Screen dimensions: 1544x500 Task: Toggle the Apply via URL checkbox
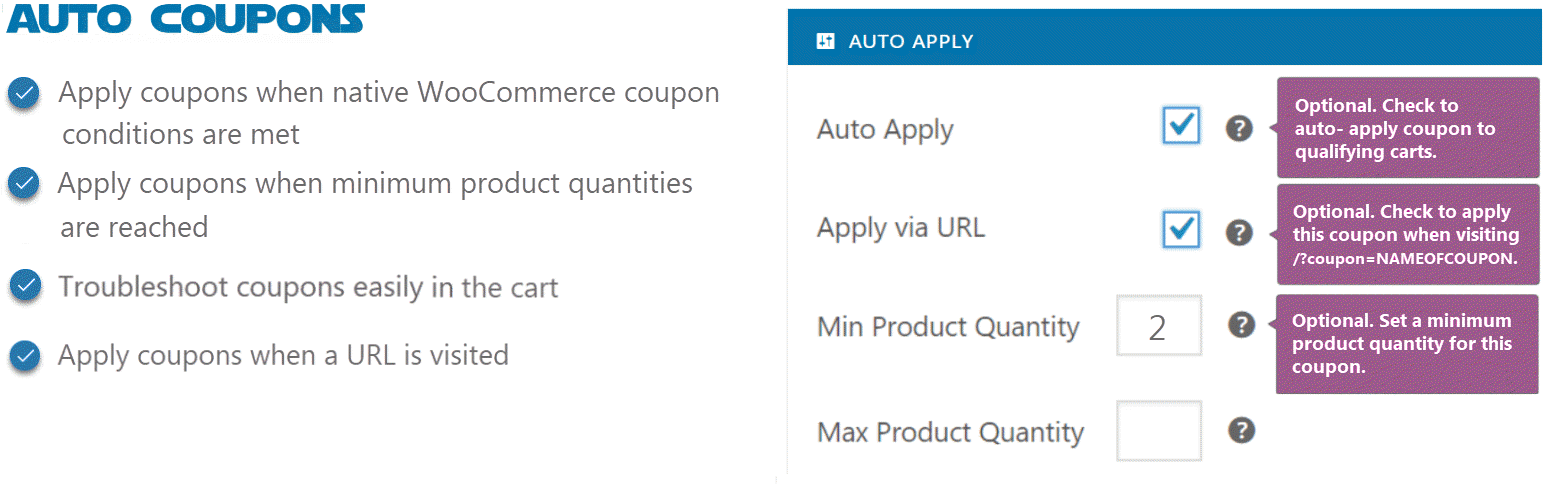[1181, 229]
